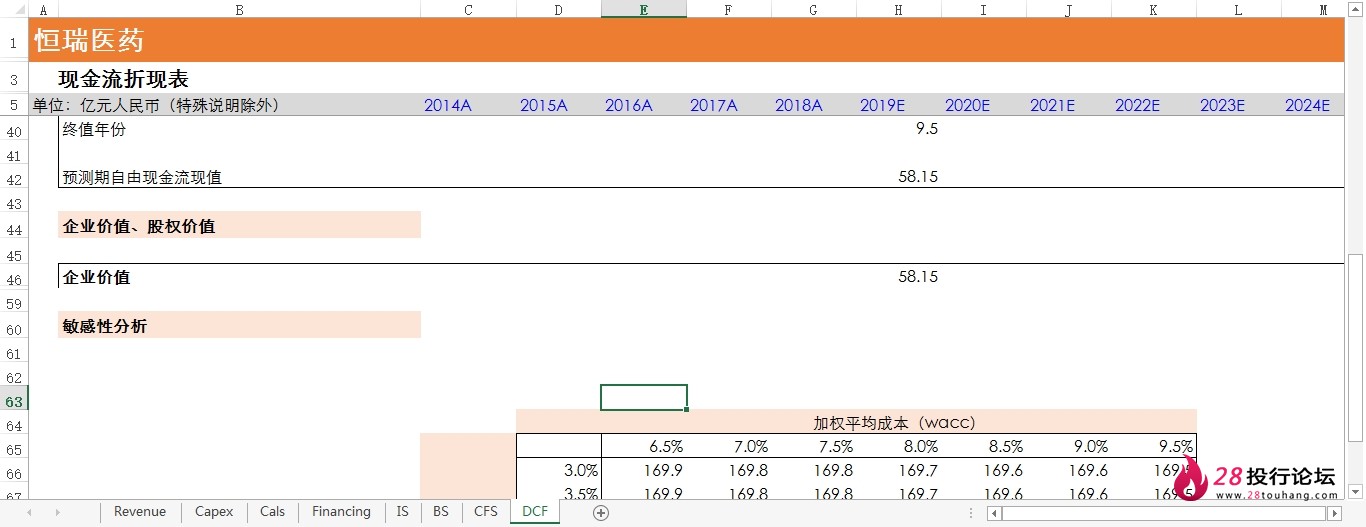Click the 终值年份 label cell
Screen dimensions: 1366x527
[95, 129]
